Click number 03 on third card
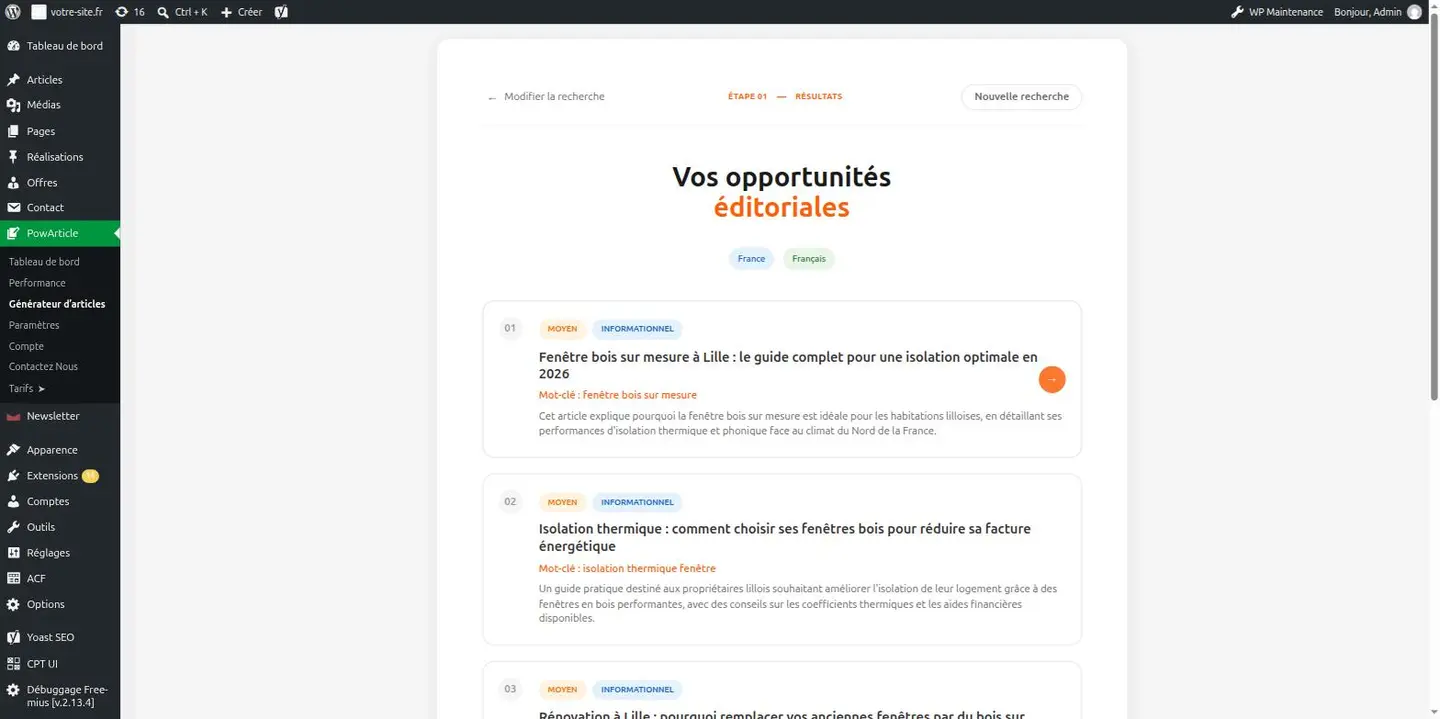Image resolution: width=1440 pixels, height=719 pixels. (510, 688)
